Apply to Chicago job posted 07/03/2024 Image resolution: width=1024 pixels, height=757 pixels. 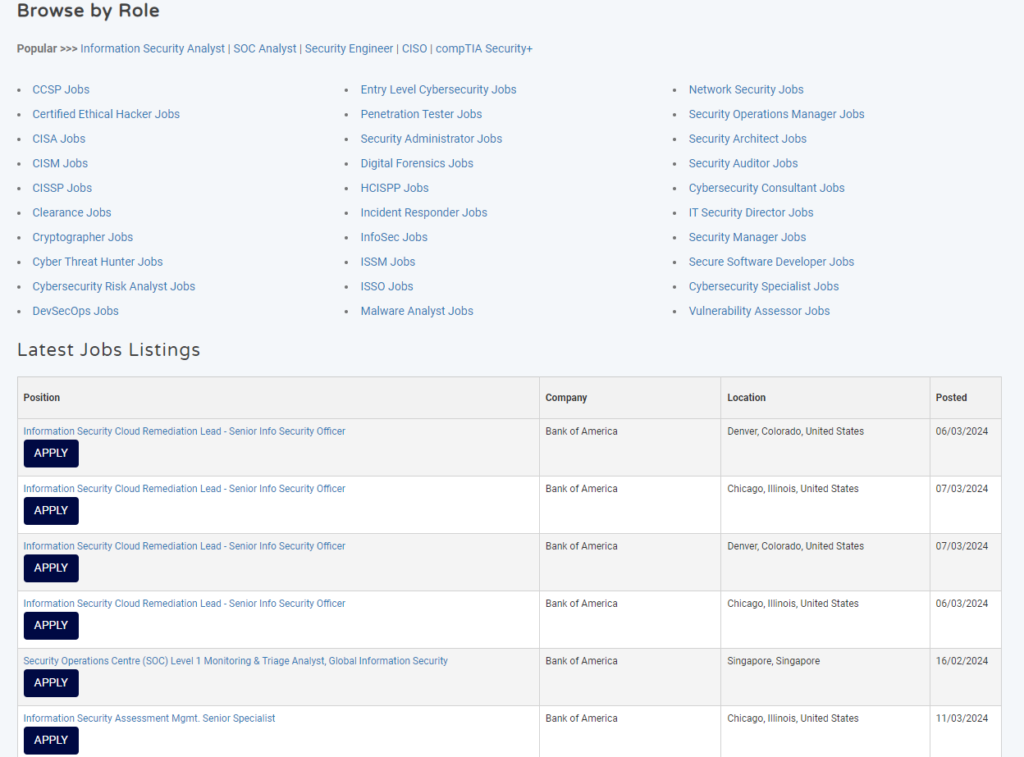pyautogui.click(x=51, y=511)
